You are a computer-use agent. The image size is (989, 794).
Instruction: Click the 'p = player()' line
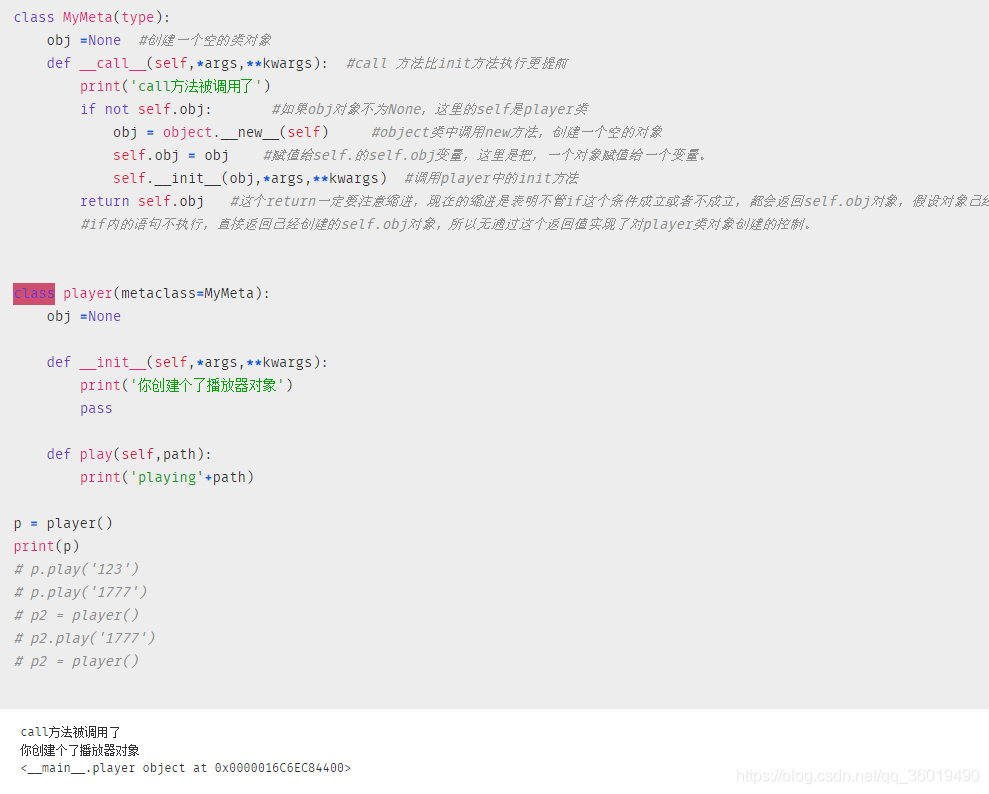point(63,523)
